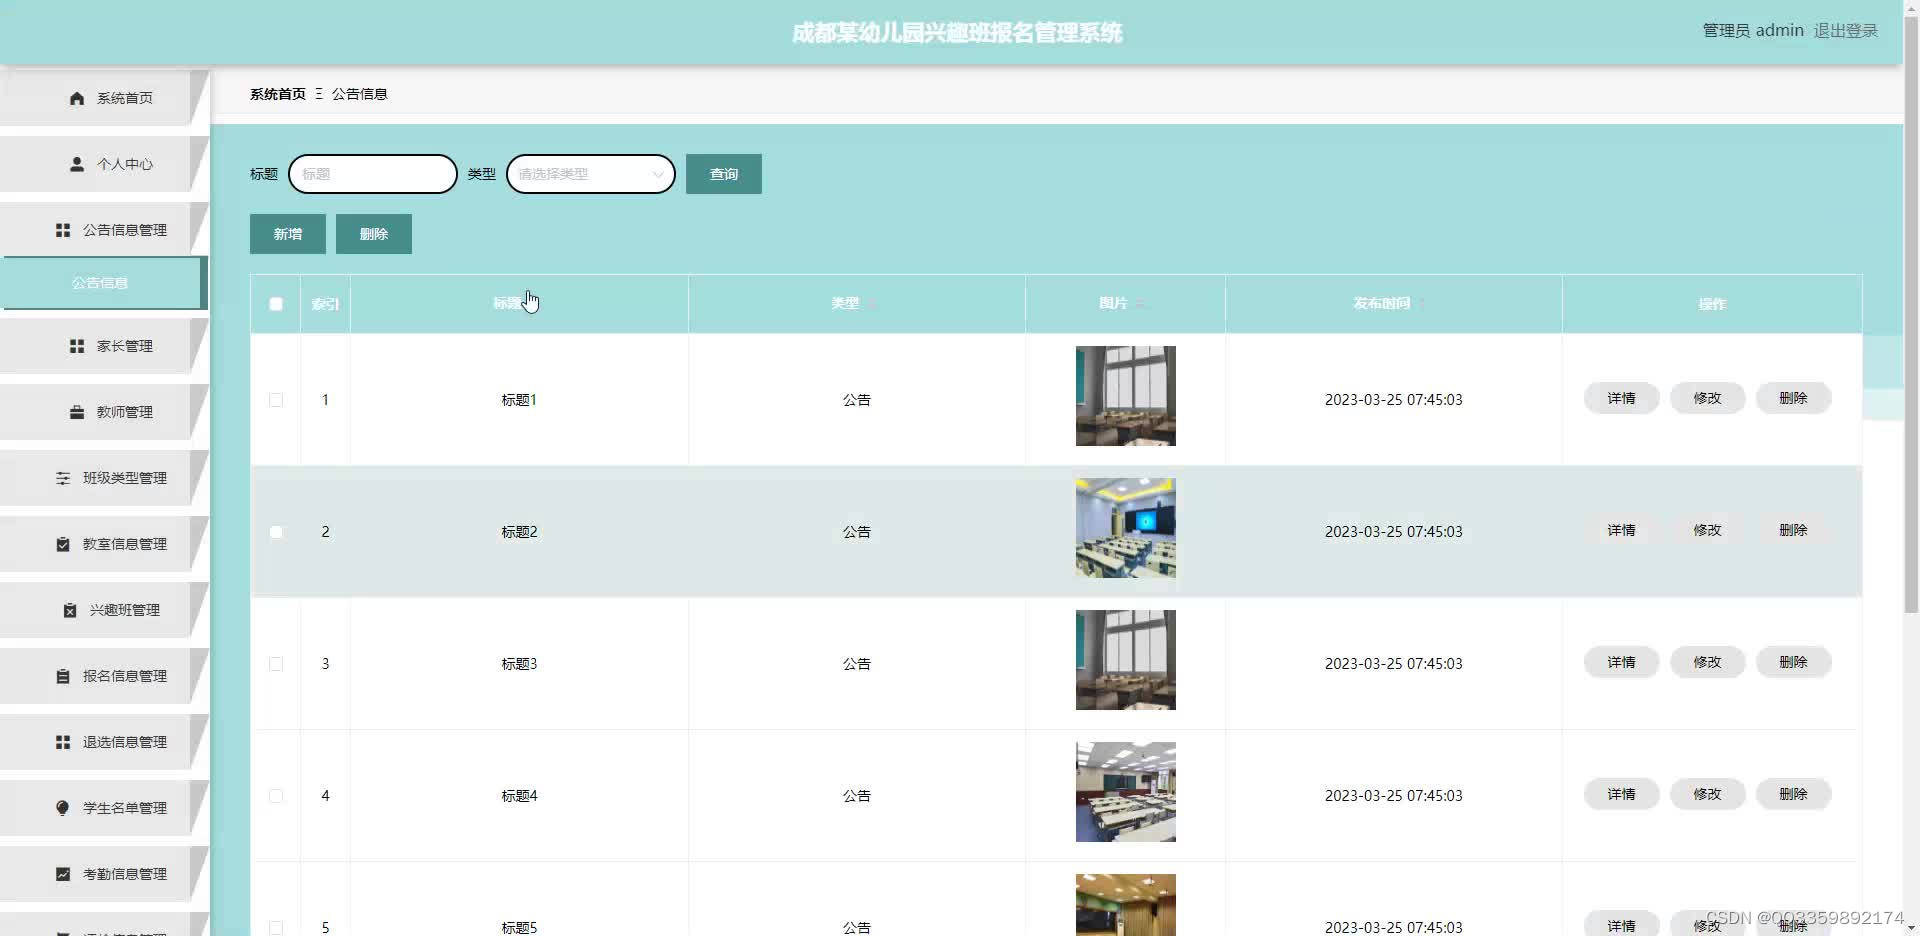Focus the 标题 search input field
The height and width of the screenshot is (936, 1920).
click(x=373, y=174)
